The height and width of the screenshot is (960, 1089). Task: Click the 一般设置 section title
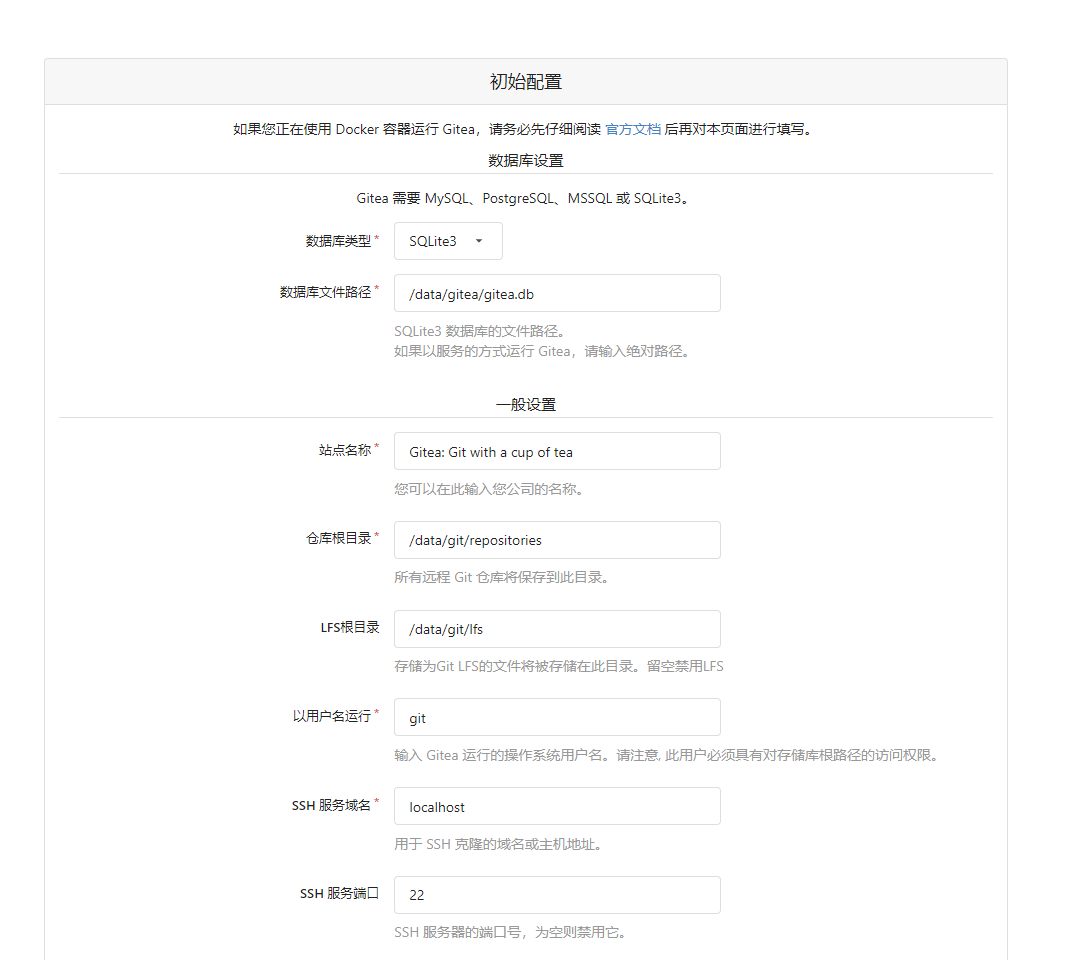coord(526,404)
